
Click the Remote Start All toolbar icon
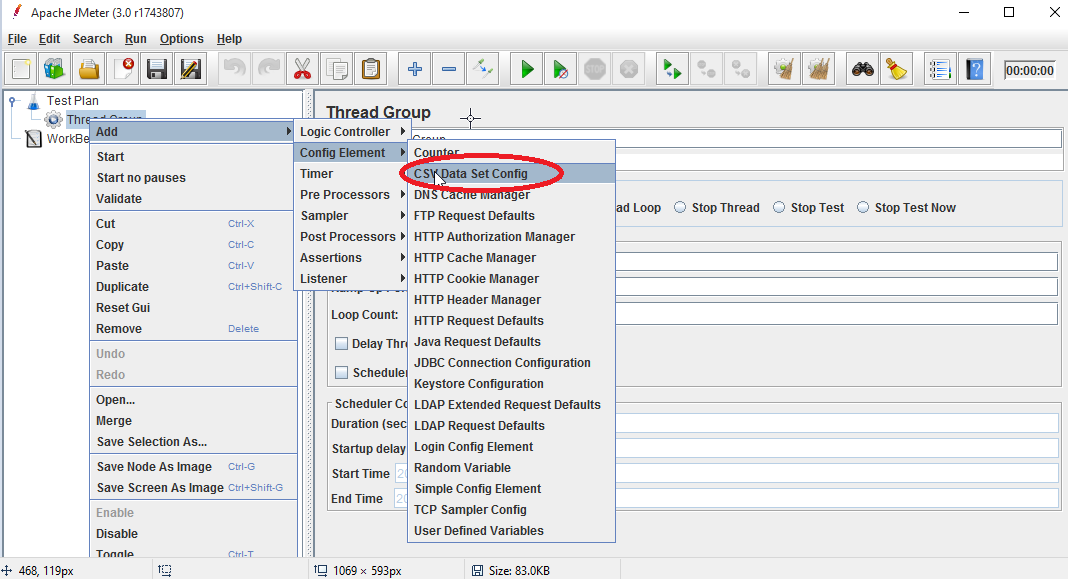click(x=672, y=69)
